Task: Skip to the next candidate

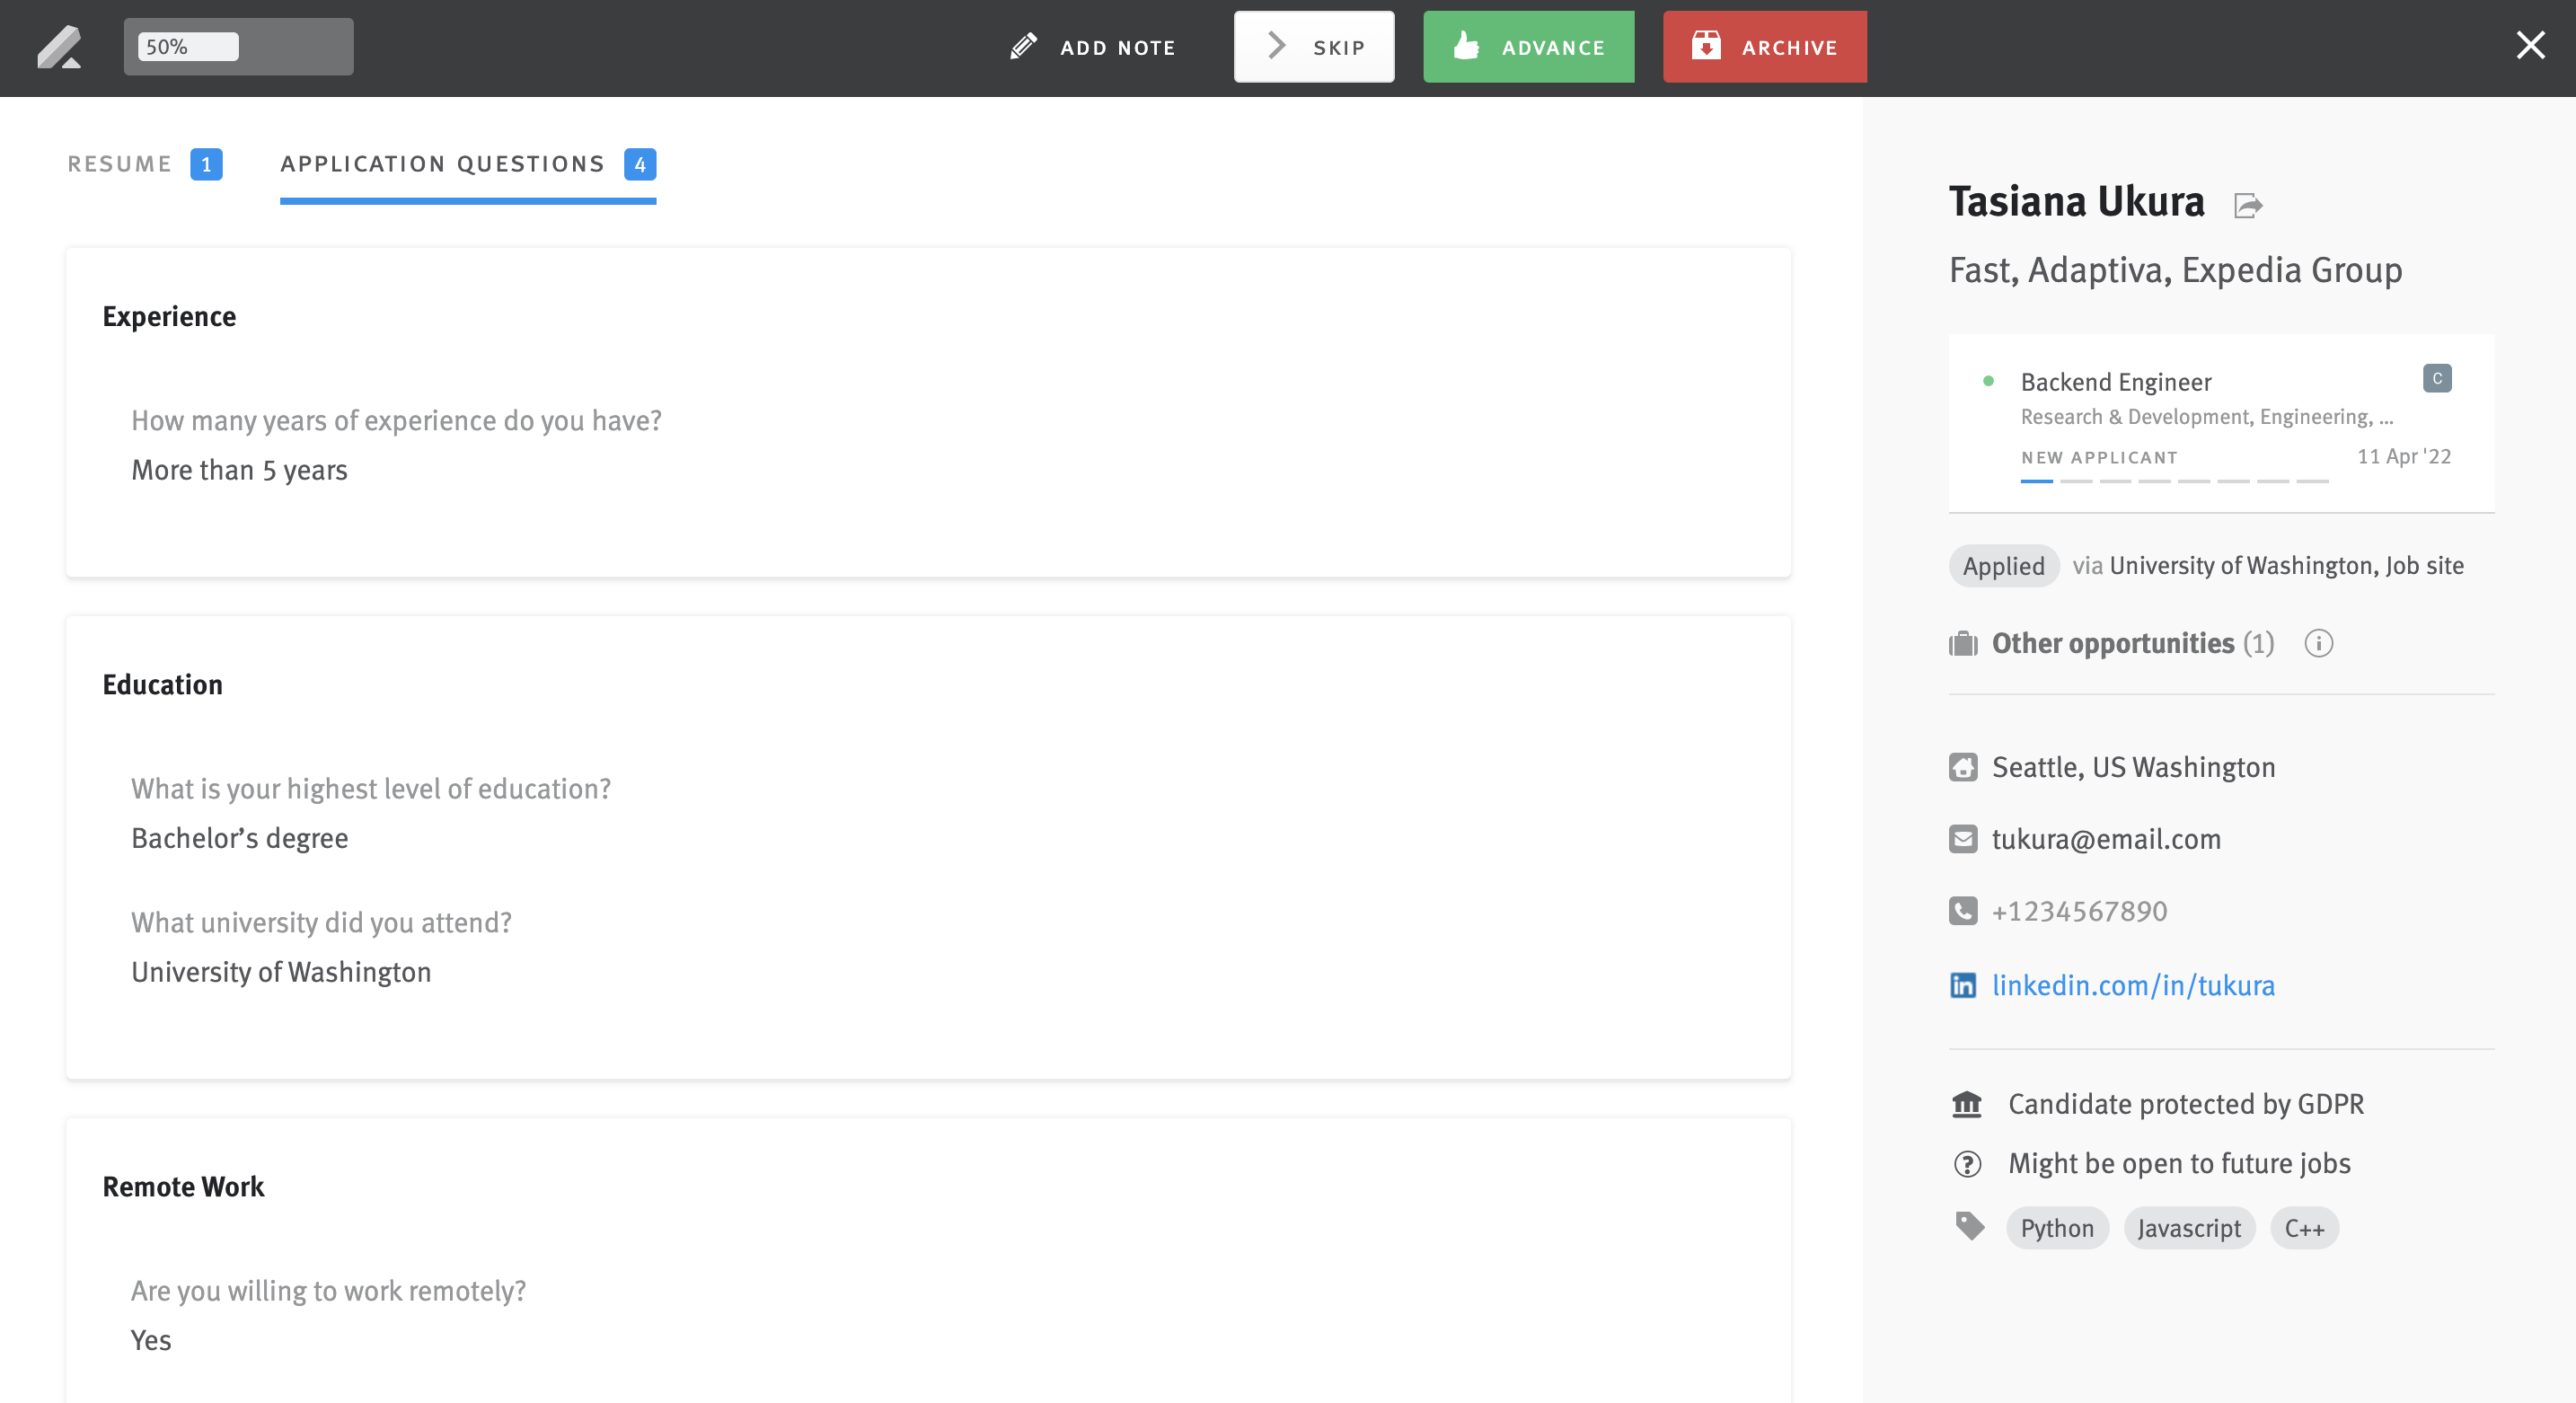Action: pos(1313,47)
